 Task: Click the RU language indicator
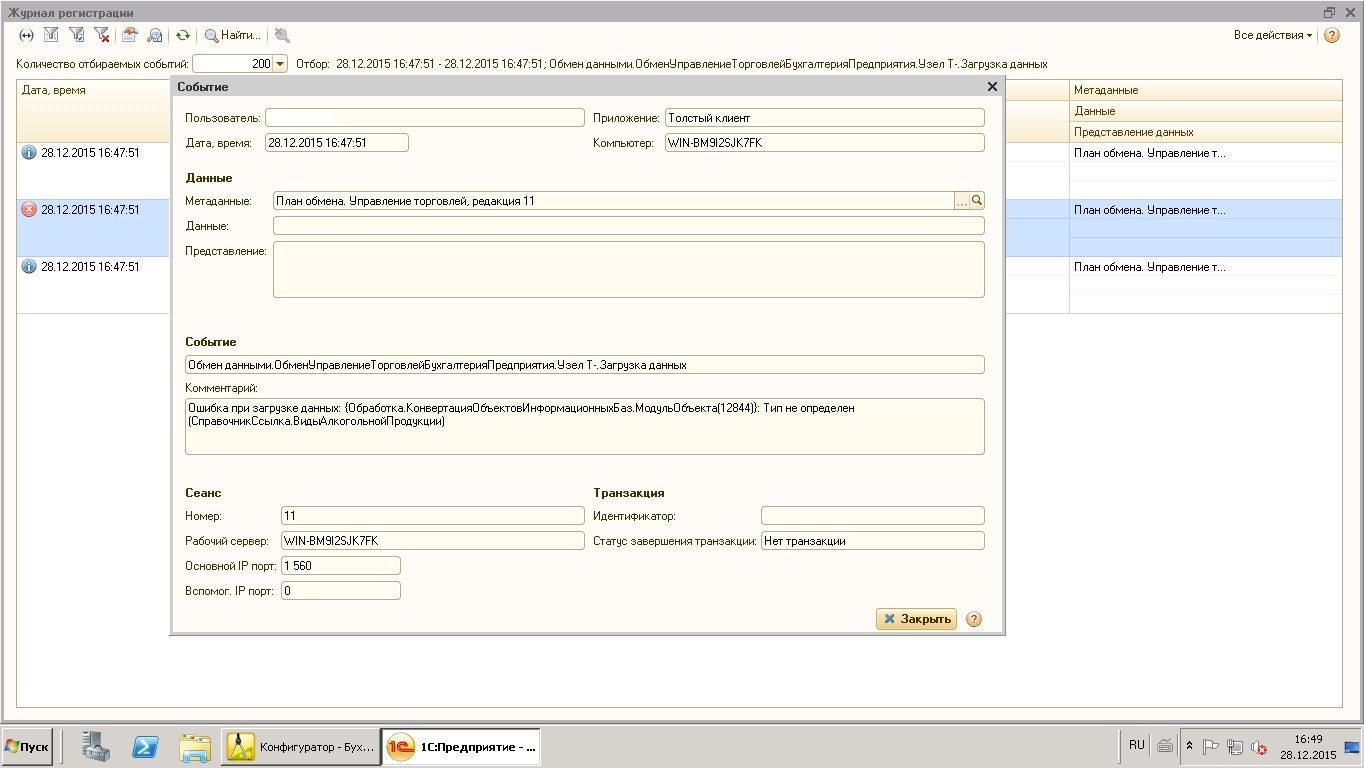[x=1136, y=745]
